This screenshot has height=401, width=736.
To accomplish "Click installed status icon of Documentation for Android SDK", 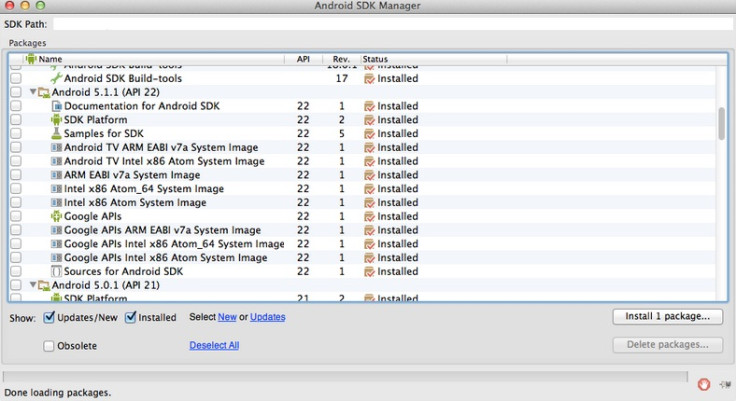I will (x=369, y=106).
